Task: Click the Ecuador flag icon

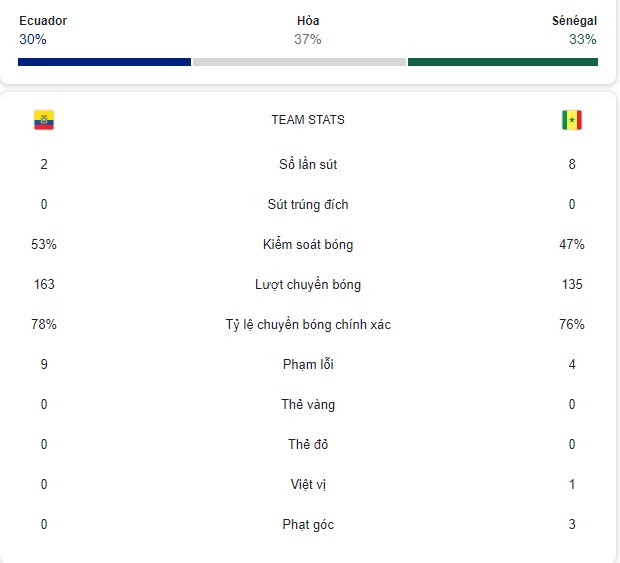Action: point(44,120)
